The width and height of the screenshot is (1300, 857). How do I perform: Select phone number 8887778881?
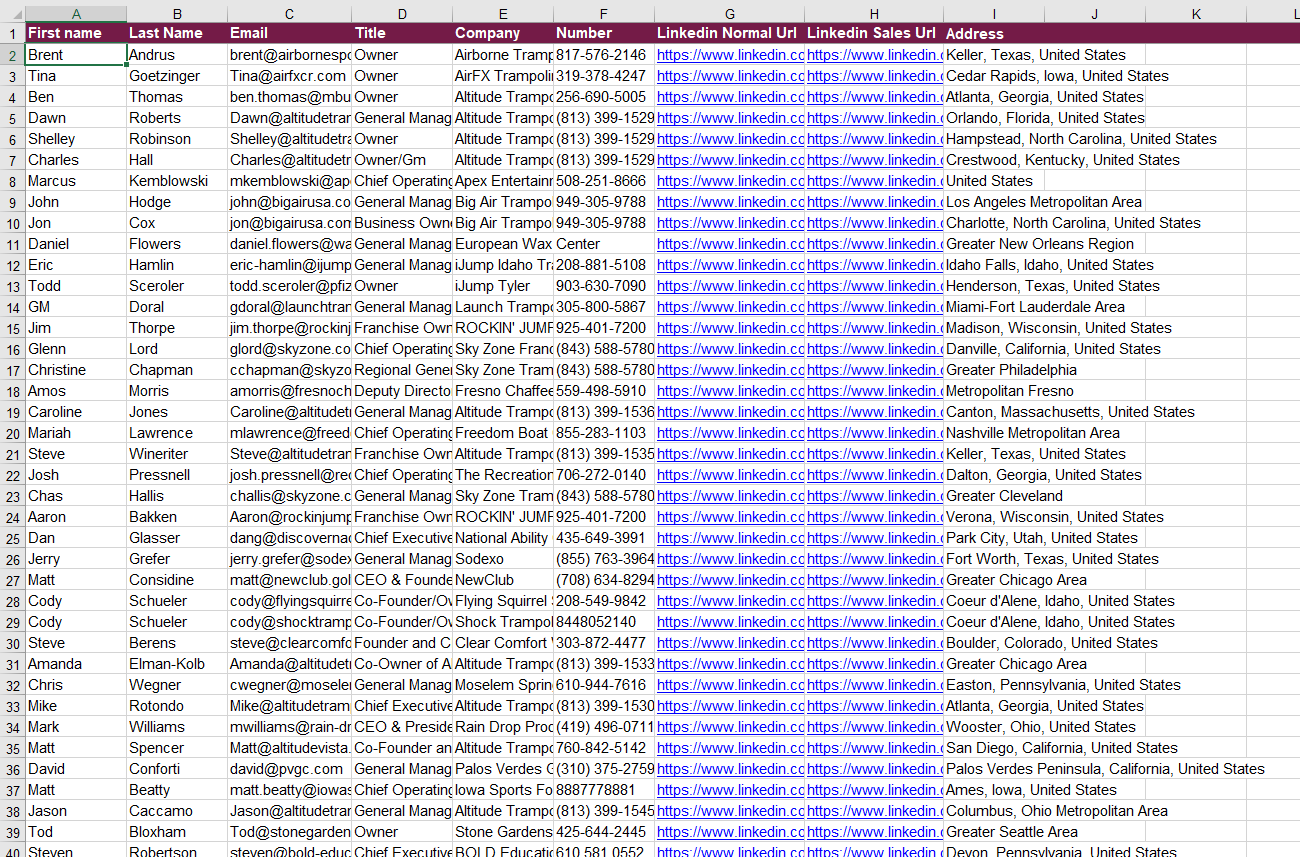click(x=604, y=790)
